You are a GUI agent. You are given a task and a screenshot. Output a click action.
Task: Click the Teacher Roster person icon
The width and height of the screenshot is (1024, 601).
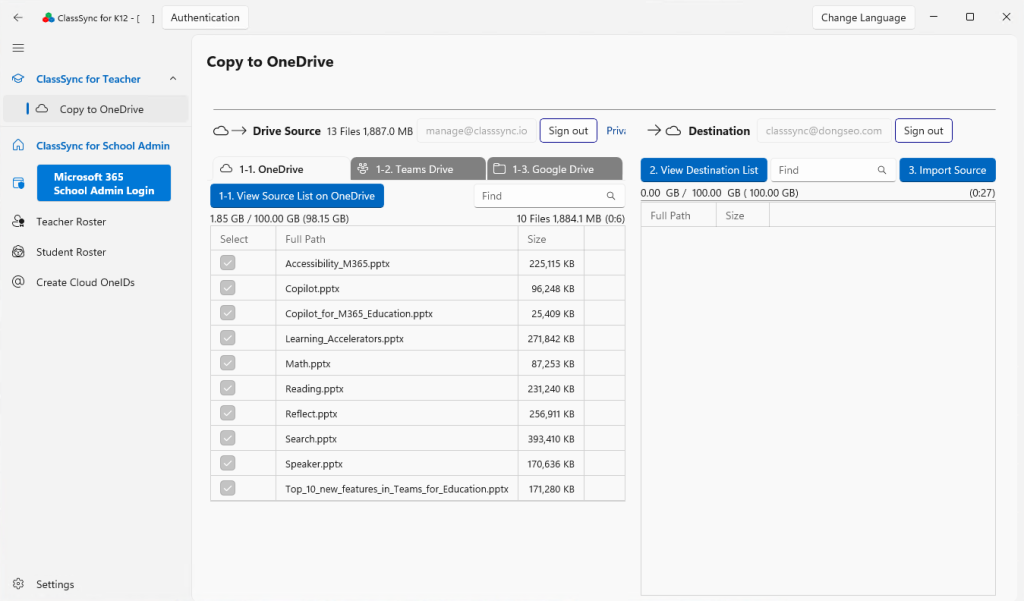click(x=18, y=221)
